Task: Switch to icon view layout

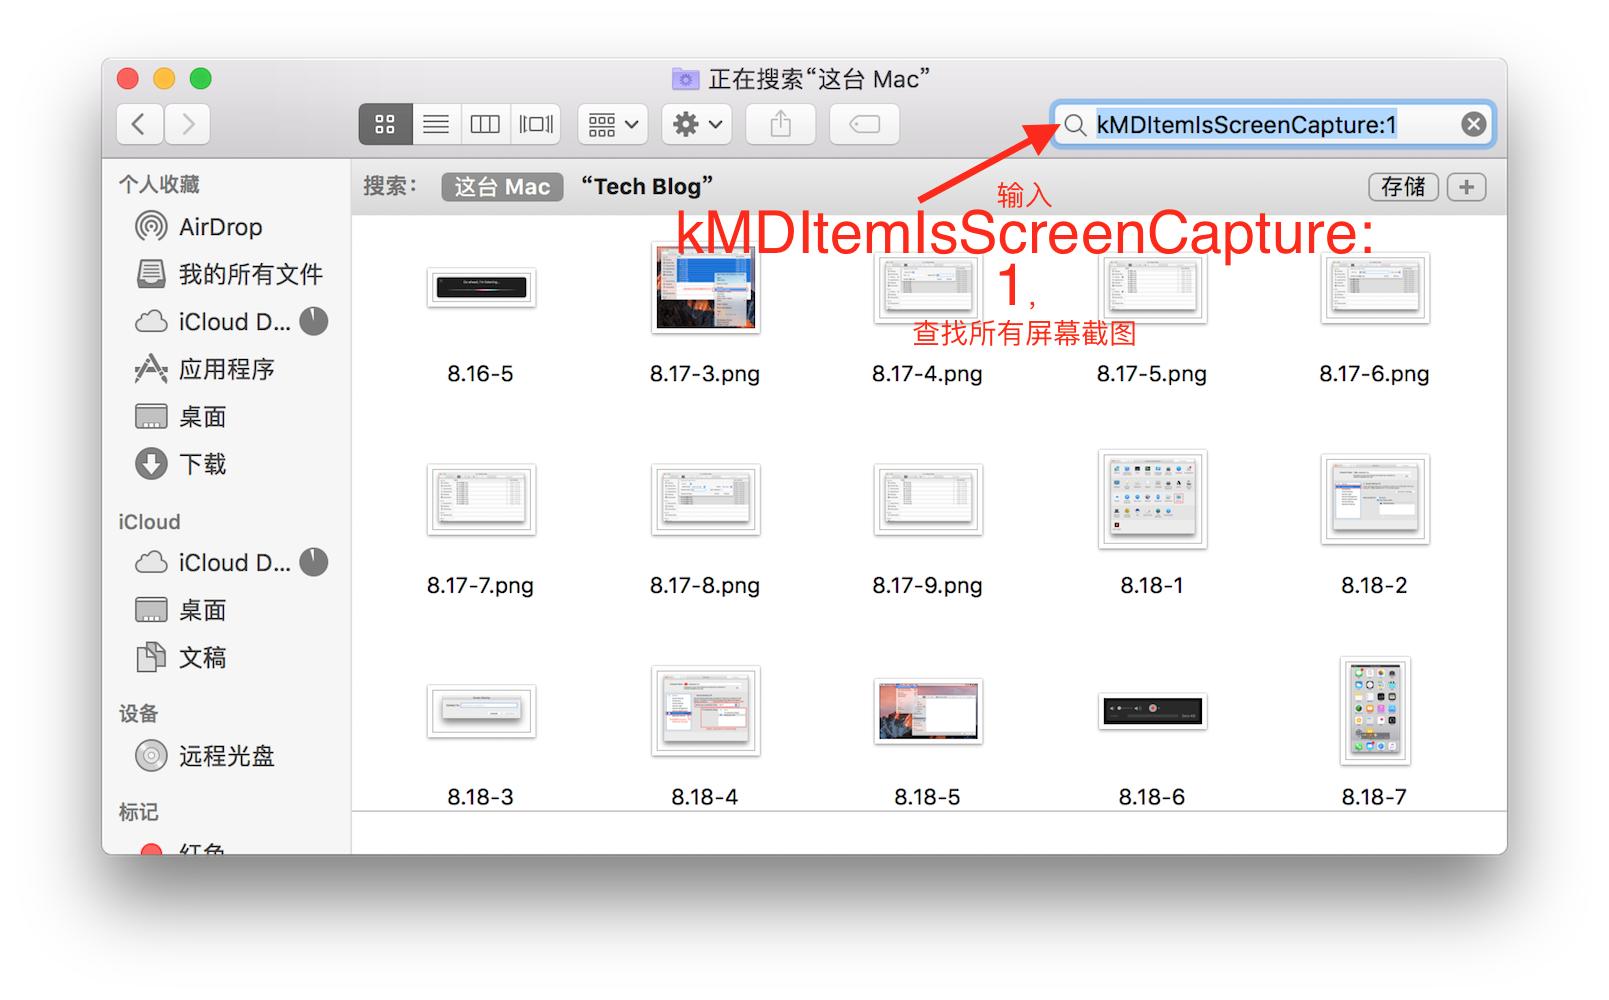Action: [385, 124]
